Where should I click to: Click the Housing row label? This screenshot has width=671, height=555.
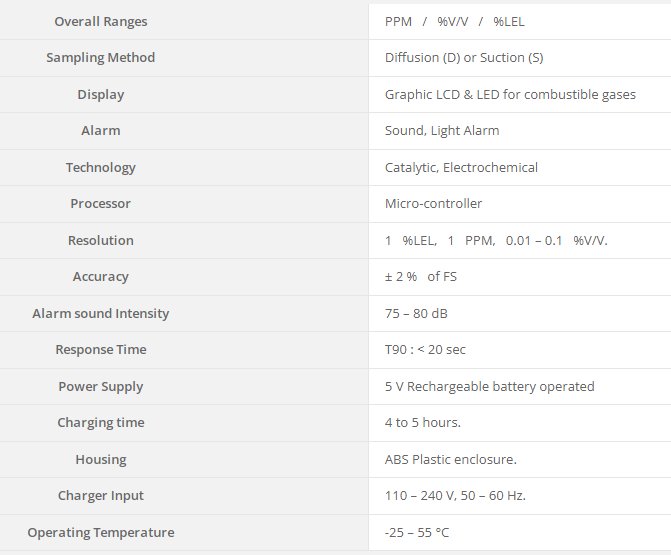click(101, 459)
